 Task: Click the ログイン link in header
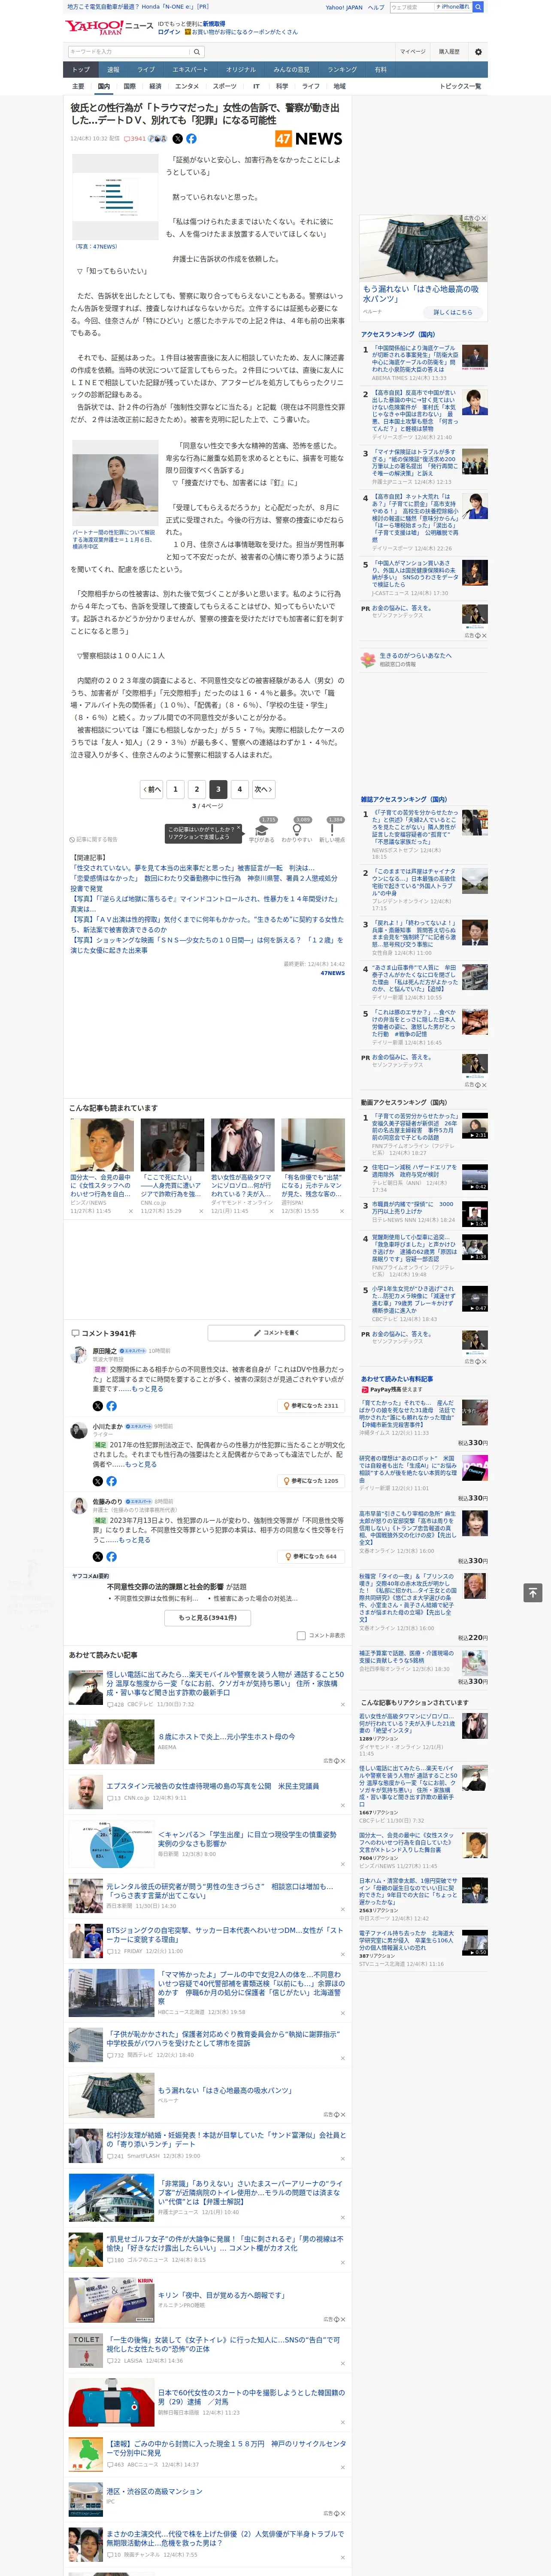coord(169,32)
